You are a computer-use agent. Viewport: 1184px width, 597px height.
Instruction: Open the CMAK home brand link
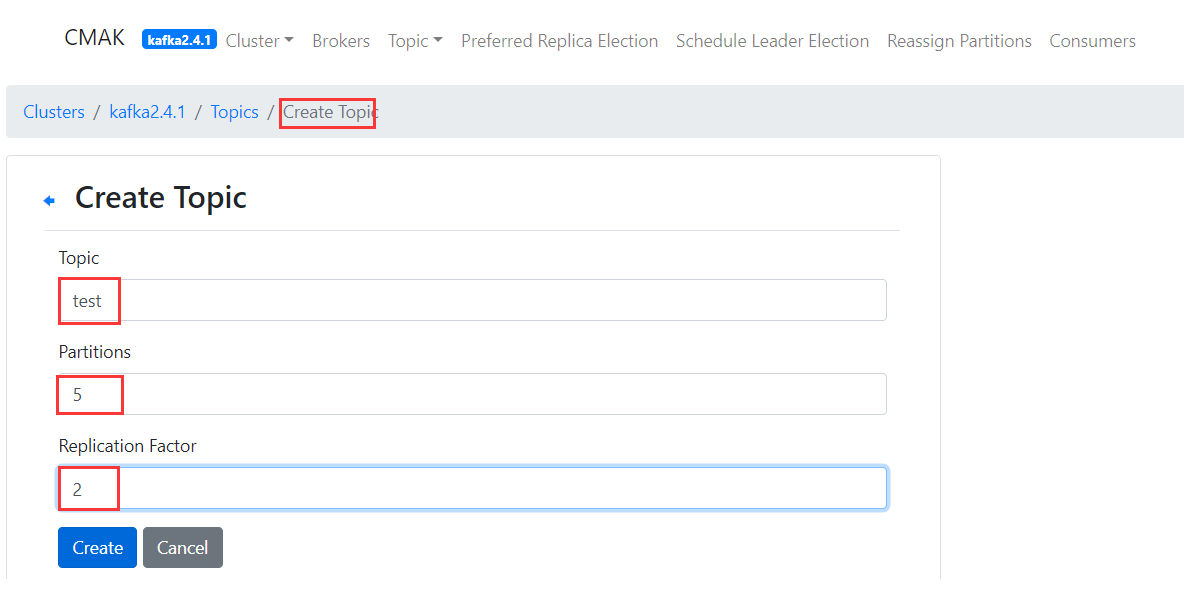coord(95,38)
